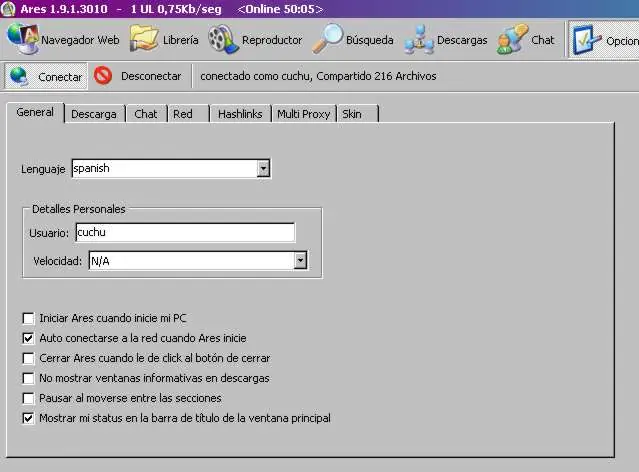
Task: Click title text 'Ares 1.9.1.3010'
Action: (x=64, y=9)
